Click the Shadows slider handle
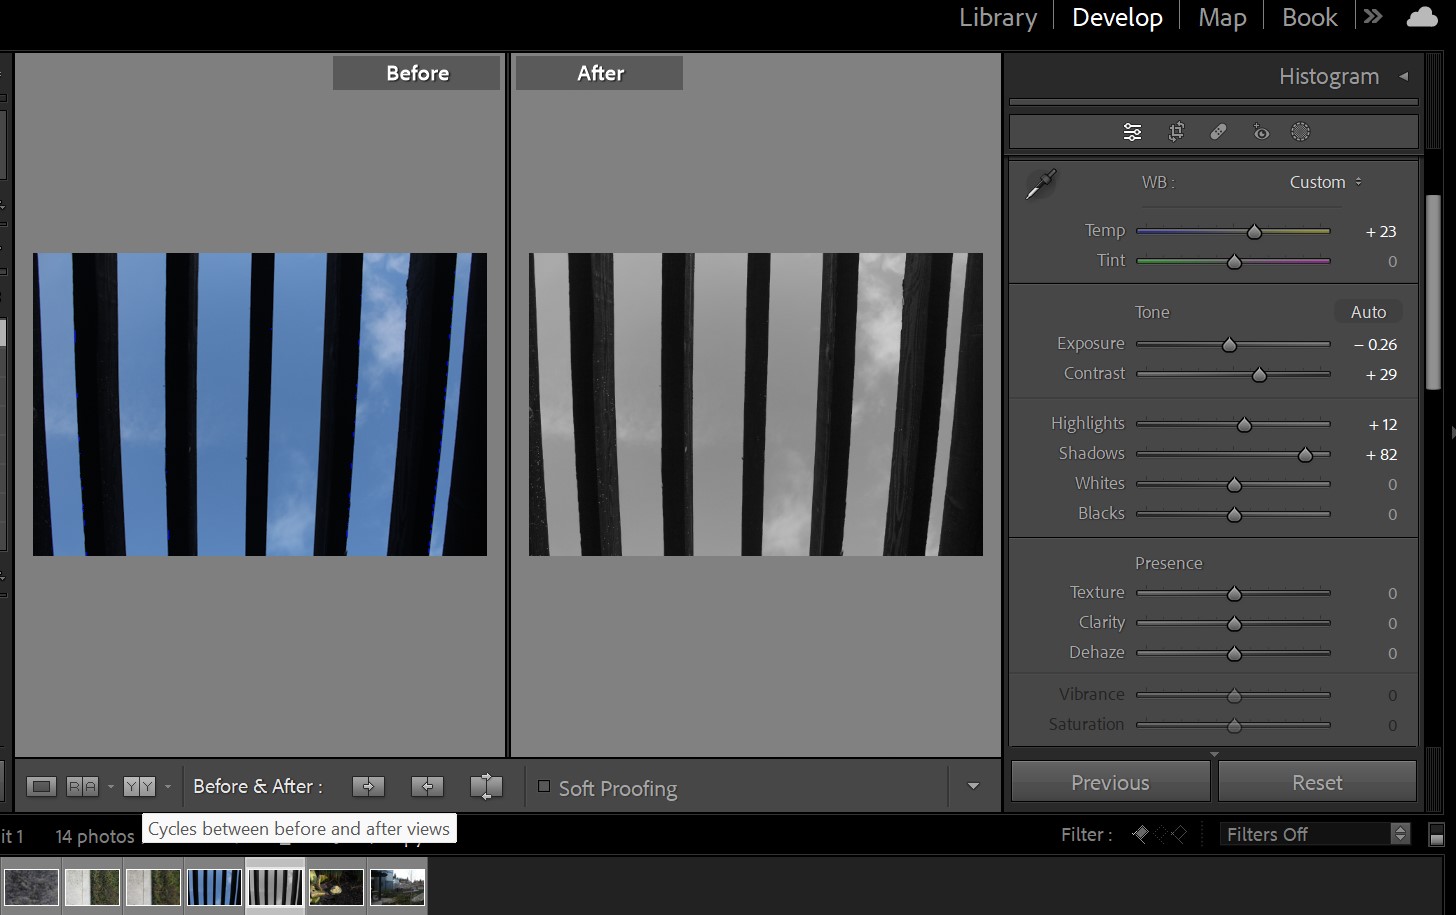The height and width of the screenshot is (915, 1456). [x=1305, y=455]
